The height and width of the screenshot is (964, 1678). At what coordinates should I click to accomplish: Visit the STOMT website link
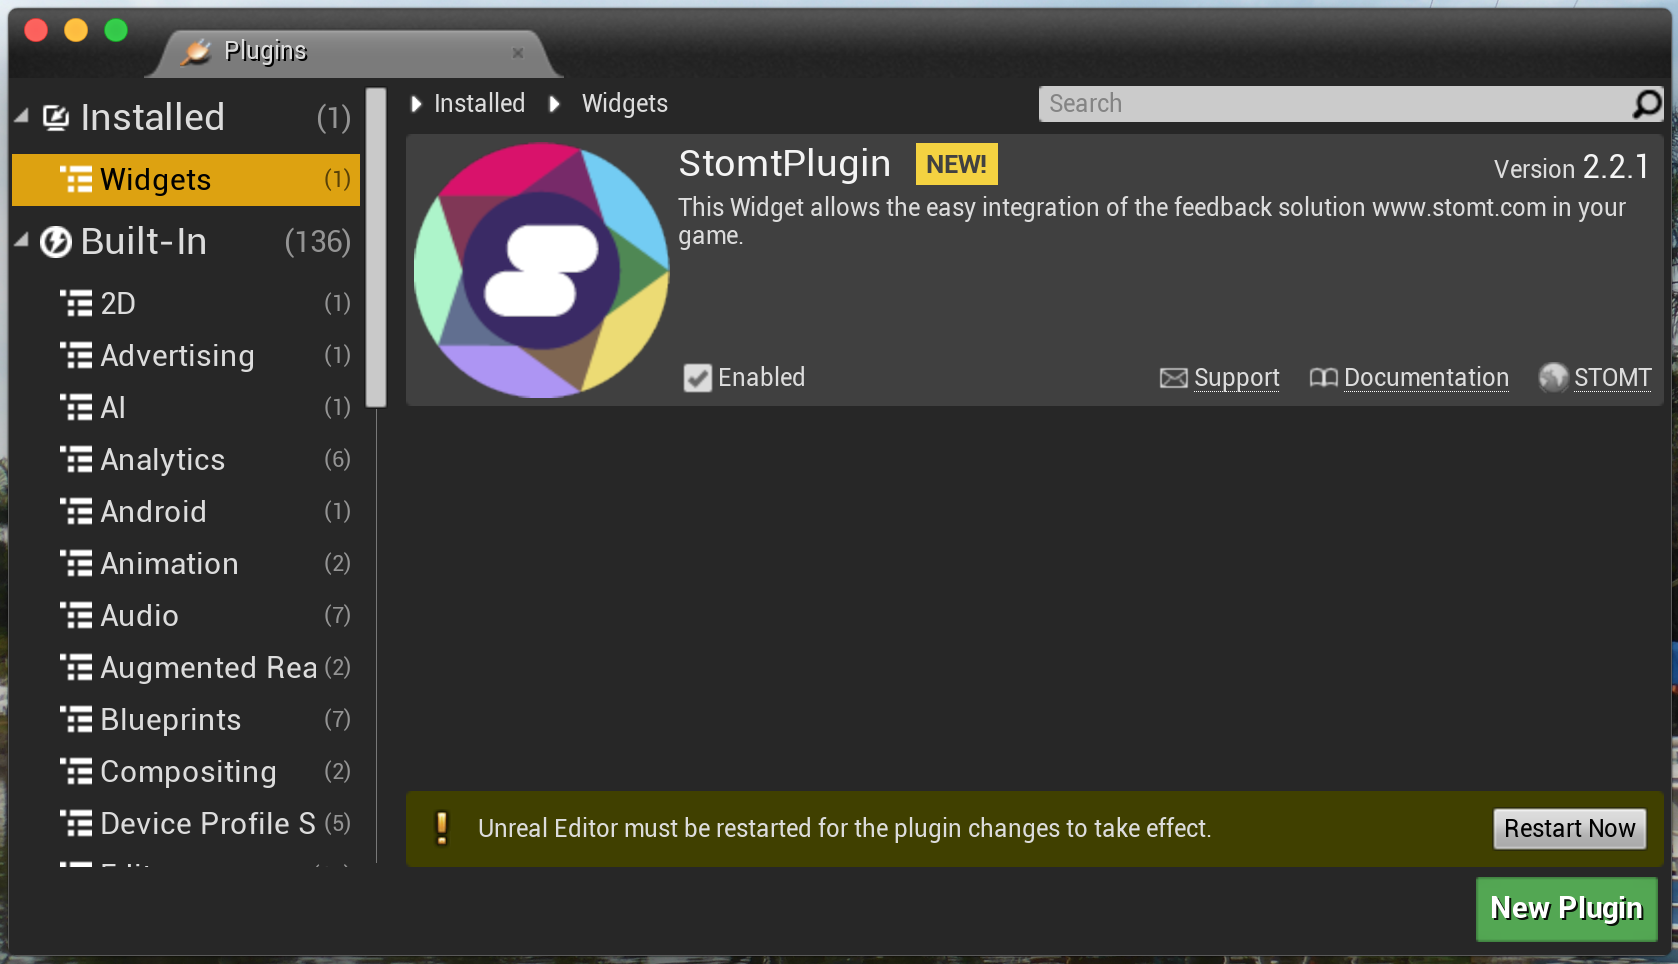[x=1612, y=378]
